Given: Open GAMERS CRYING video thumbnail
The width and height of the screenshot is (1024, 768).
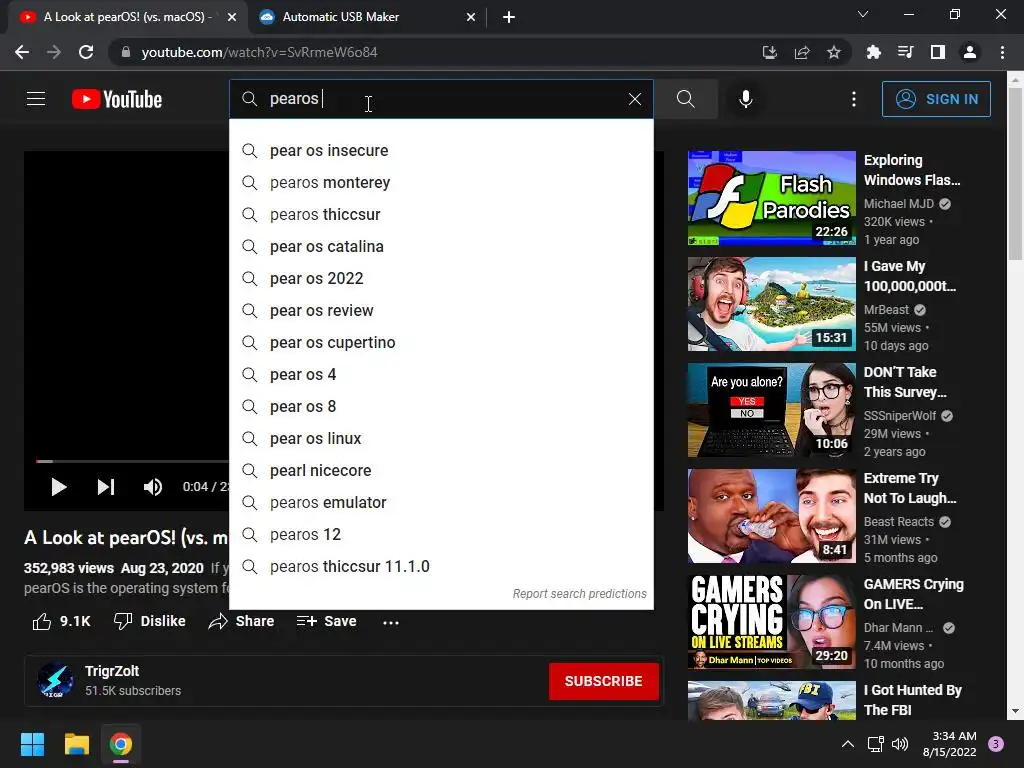Looking at the screenshot, I should tap(771, 622).
